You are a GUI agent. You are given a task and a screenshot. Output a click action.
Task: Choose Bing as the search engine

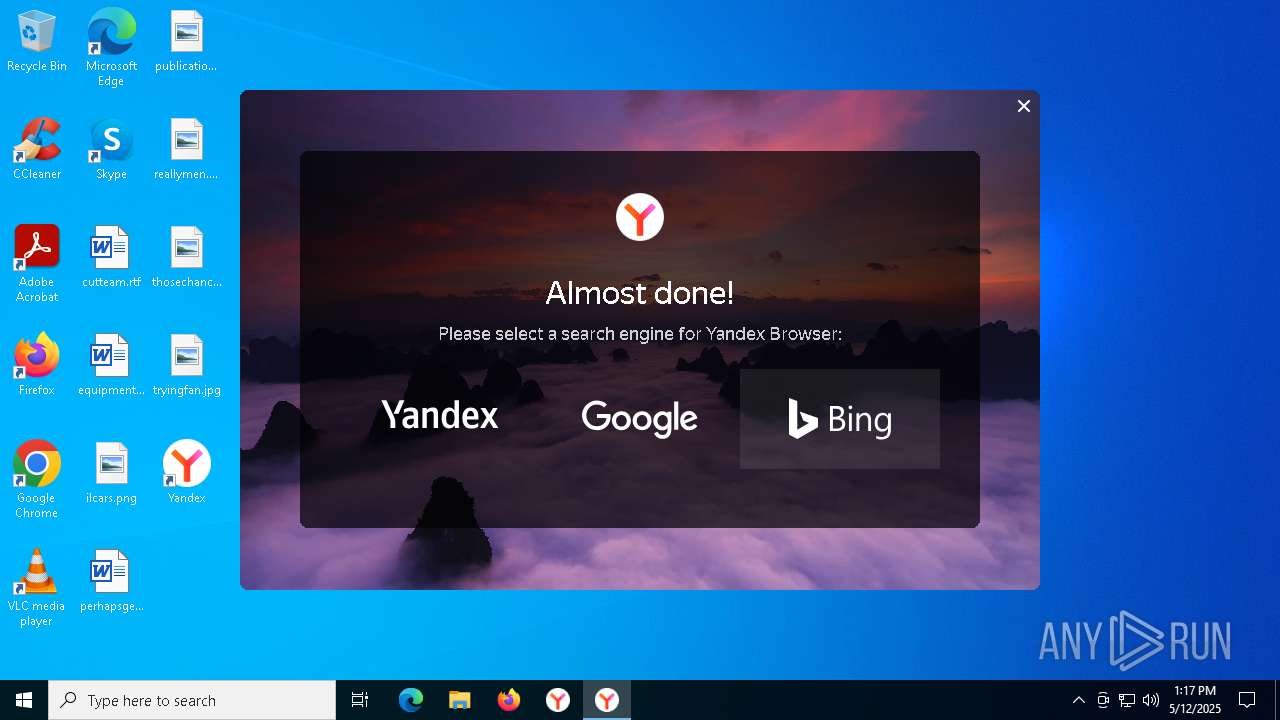840,418
